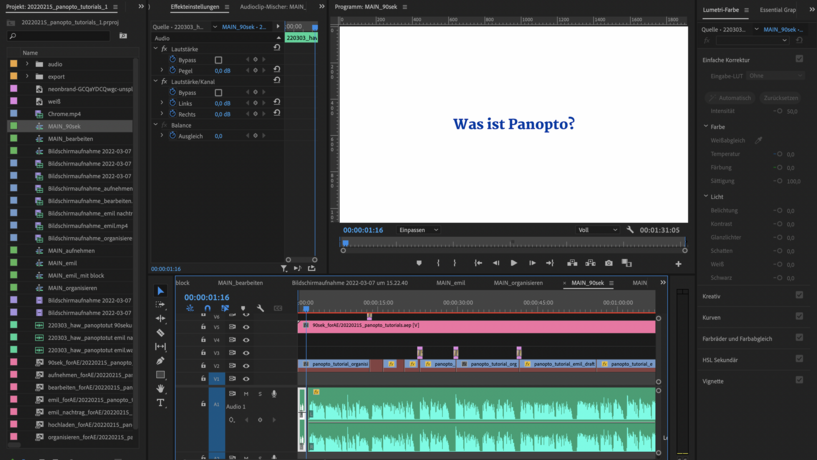Adjust the Belichtung slider

point(778,210)
